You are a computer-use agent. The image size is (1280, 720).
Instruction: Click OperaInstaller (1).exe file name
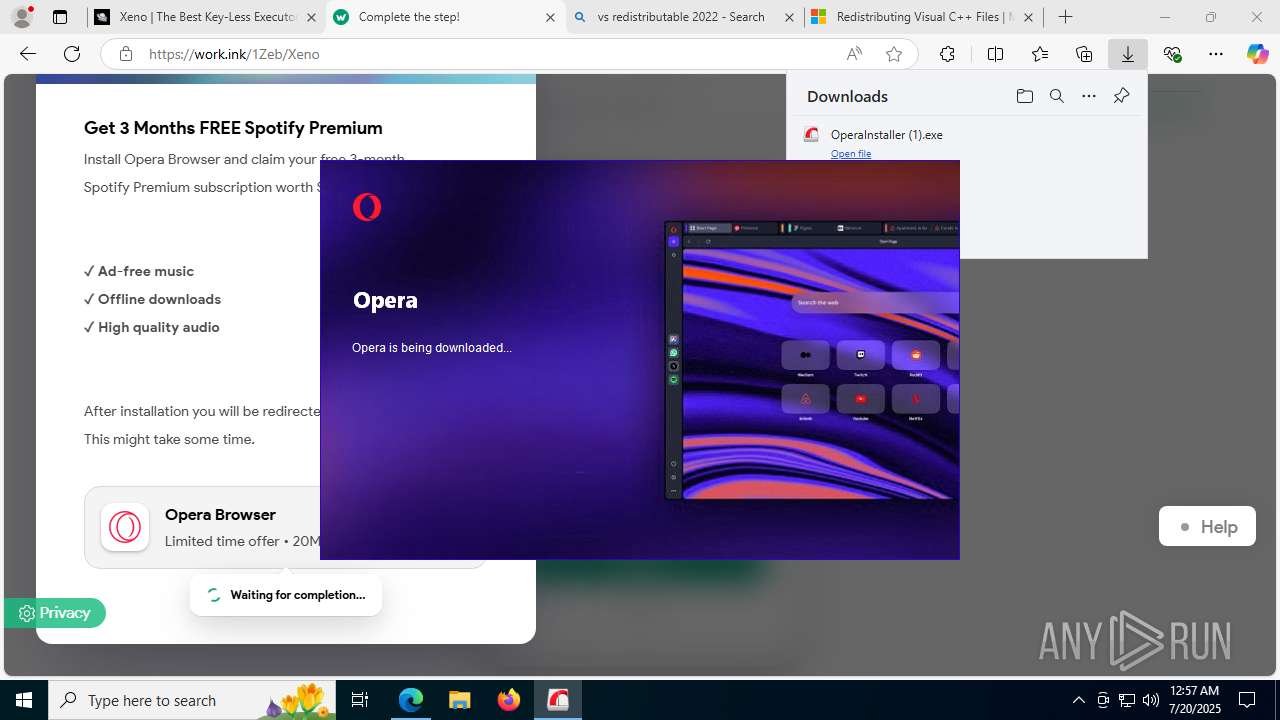[886, 135]
